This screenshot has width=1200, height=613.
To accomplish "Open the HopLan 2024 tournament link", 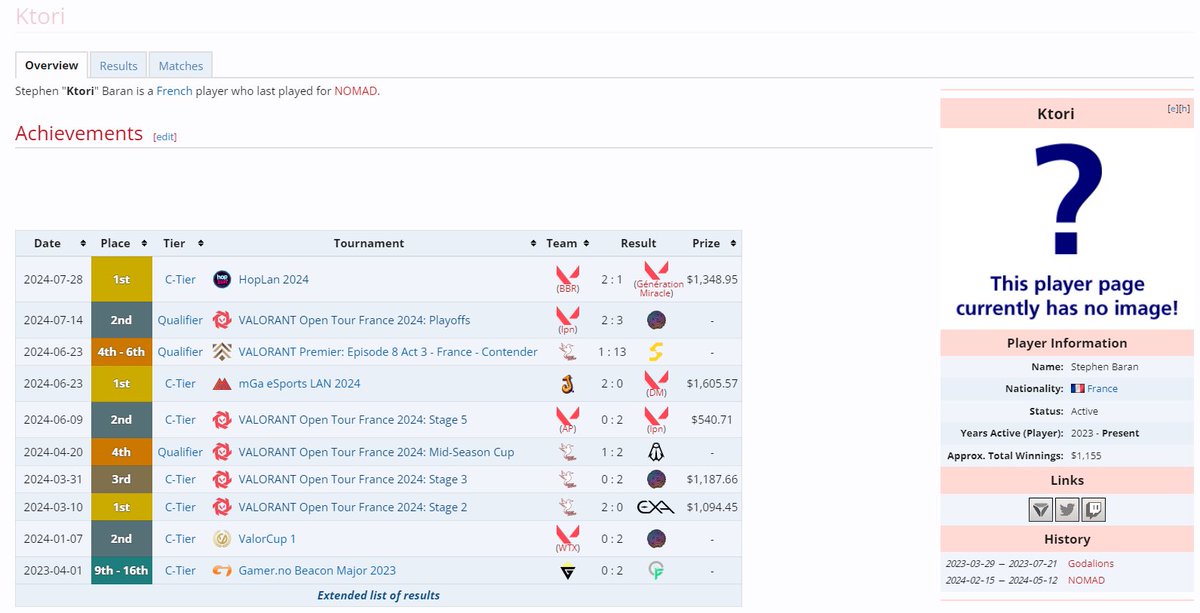I will (273, 280).
